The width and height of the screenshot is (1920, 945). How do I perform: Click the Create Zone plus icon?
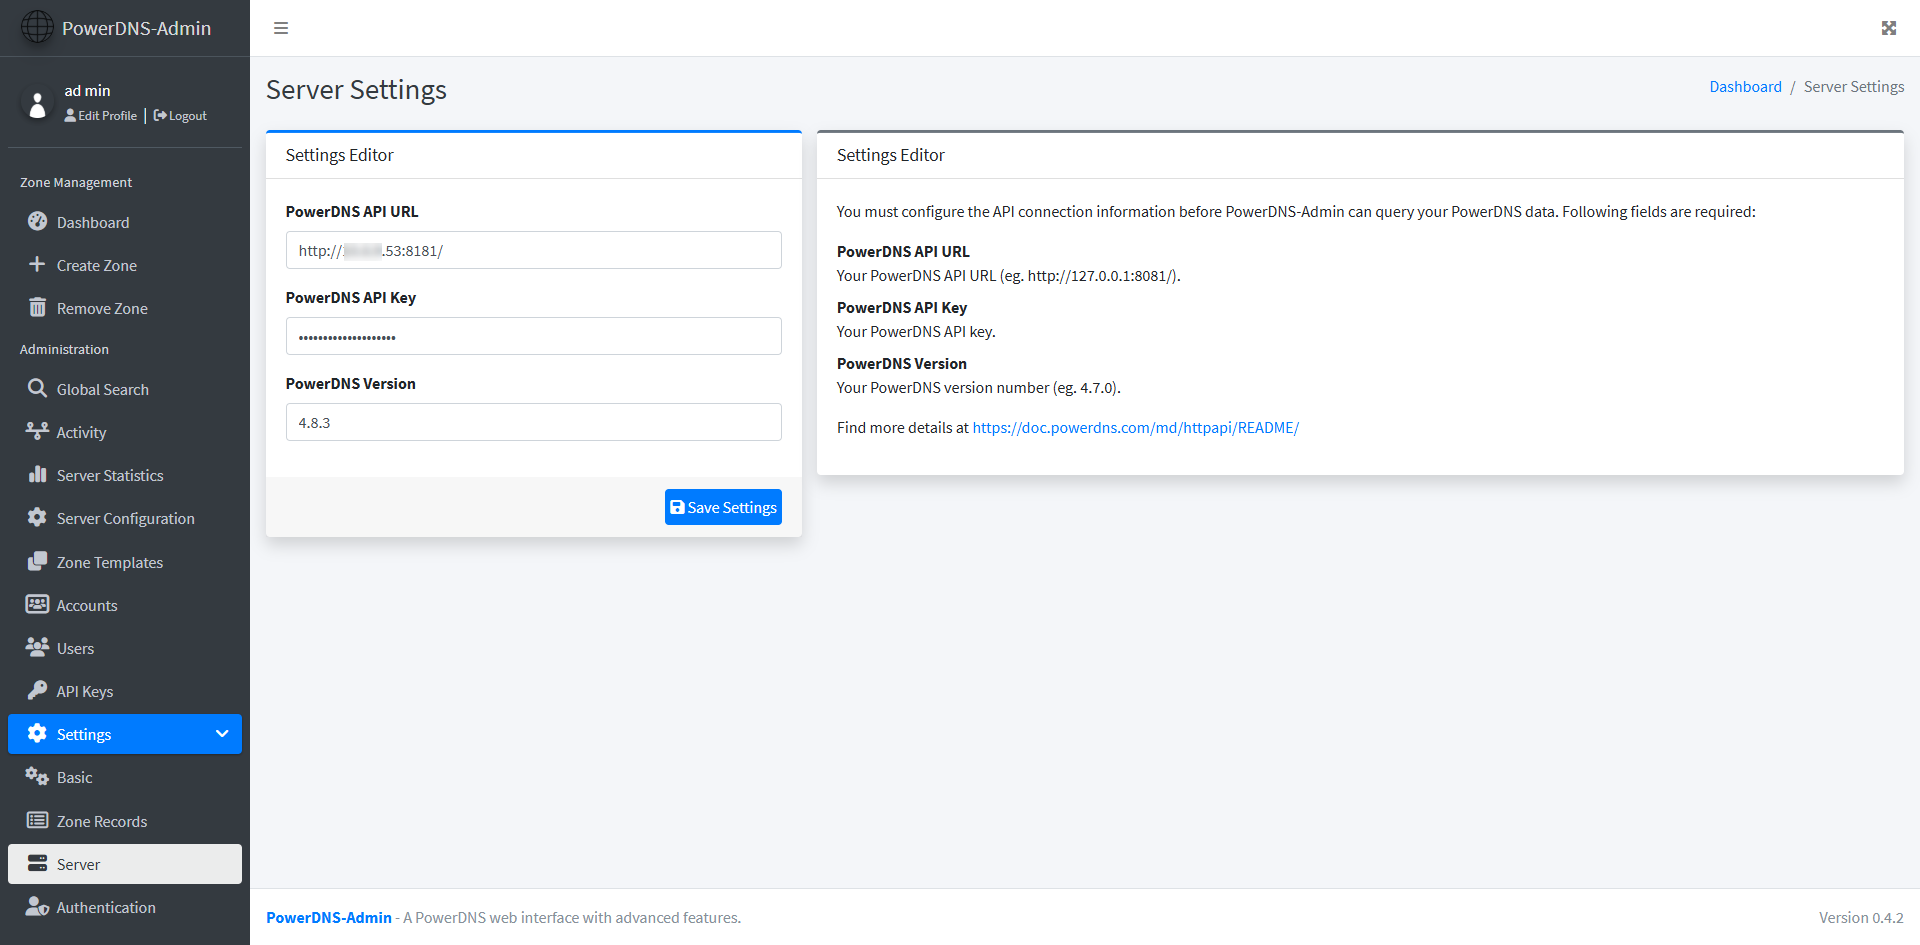pyautogui.click(x=37, y=265)
